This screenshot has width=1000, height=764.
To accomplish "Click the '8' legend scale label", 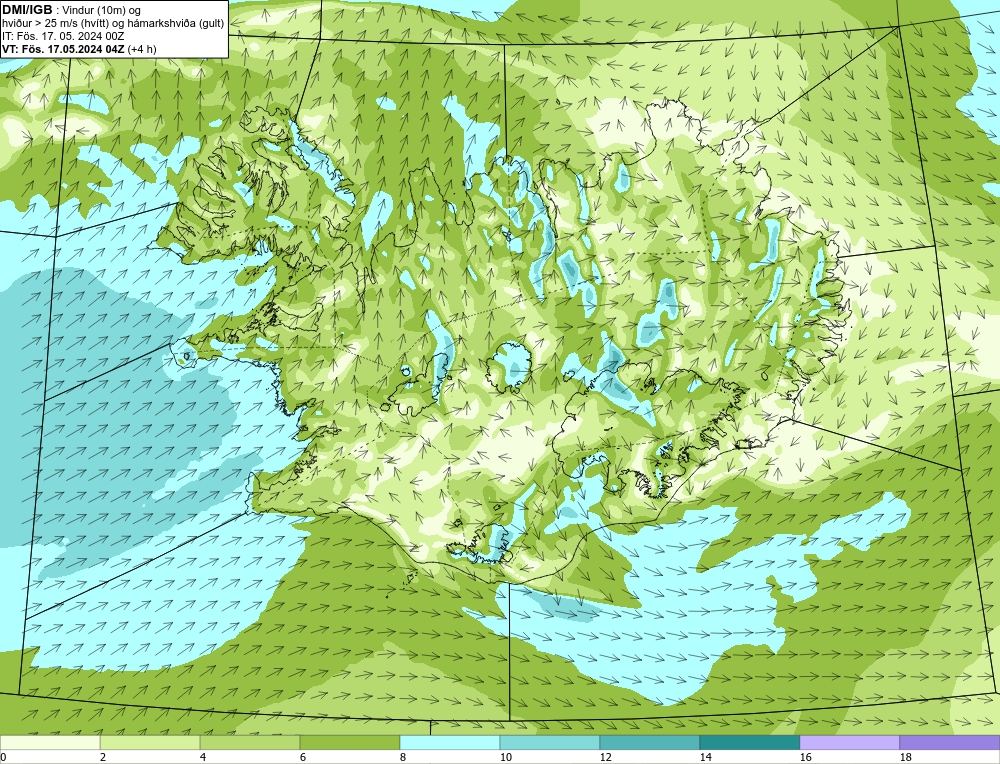I will 403,757.
